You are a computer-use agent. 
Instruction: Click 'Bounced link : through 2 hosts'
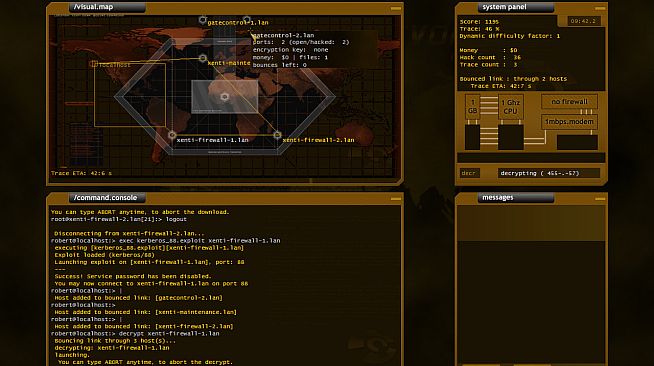pos(513,79)
